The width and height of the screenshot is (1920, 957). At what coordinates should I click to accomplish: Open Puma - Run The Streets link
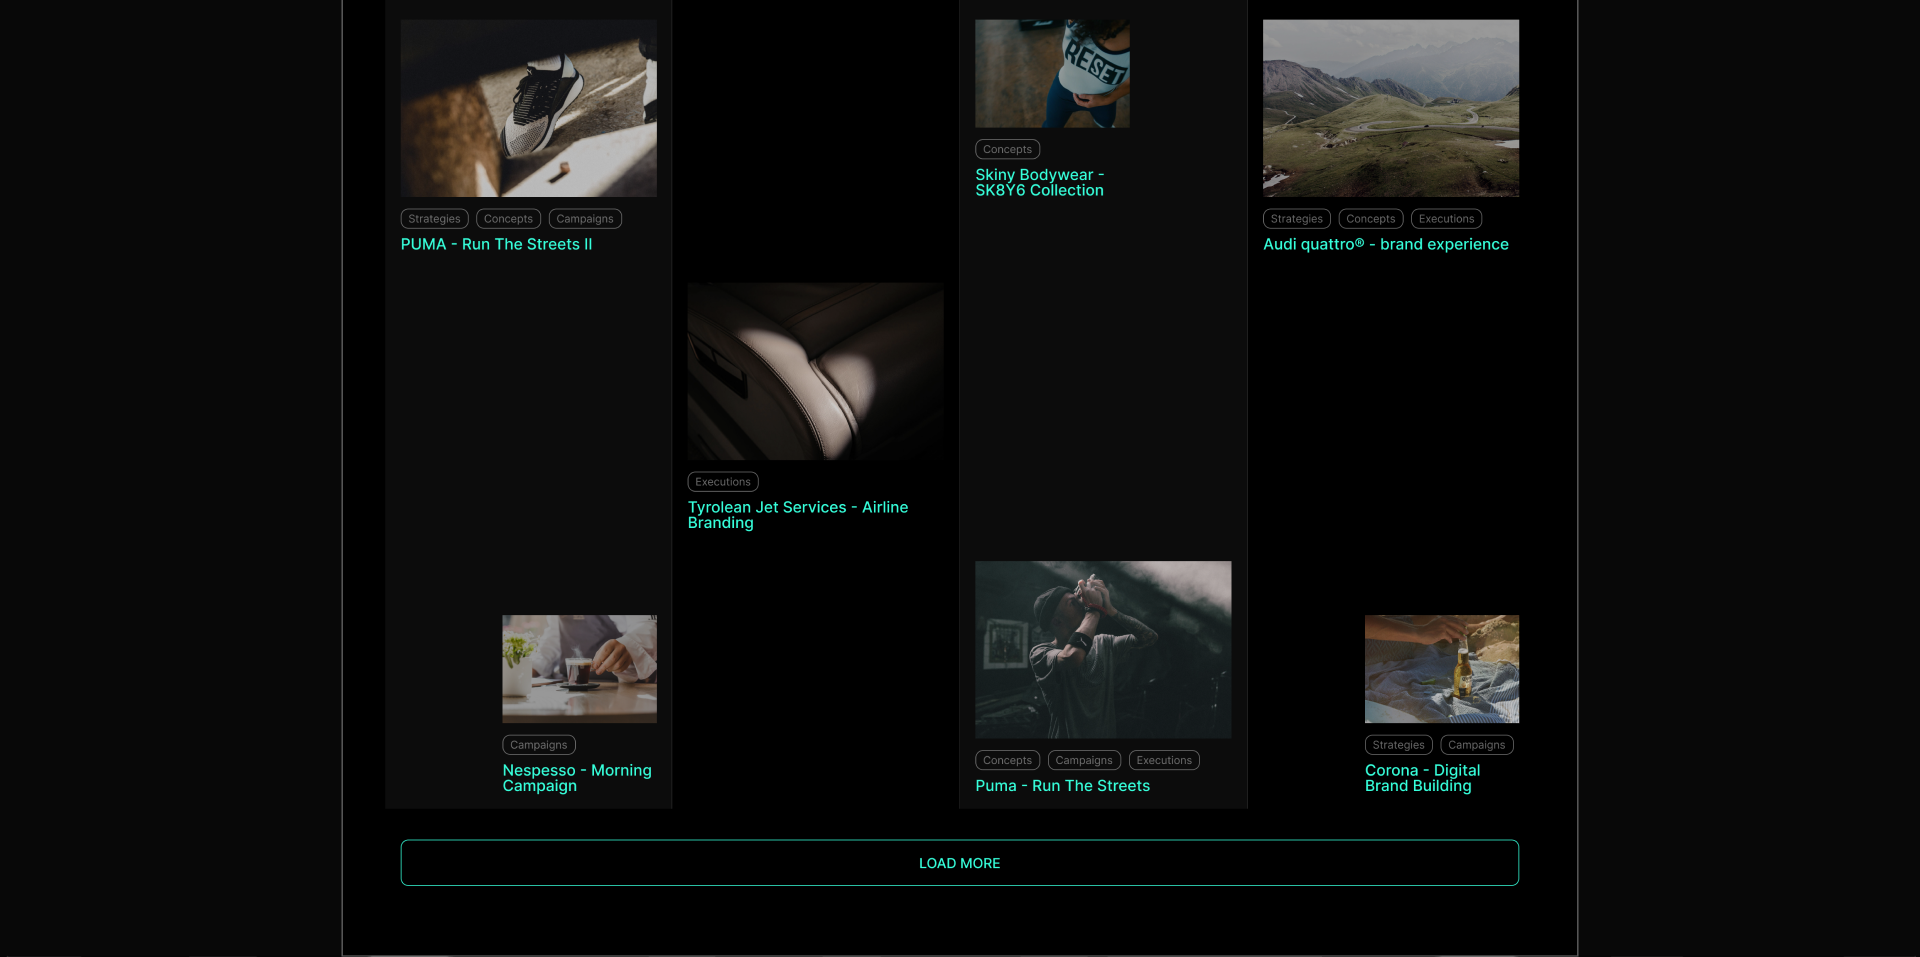[1062, 786]
